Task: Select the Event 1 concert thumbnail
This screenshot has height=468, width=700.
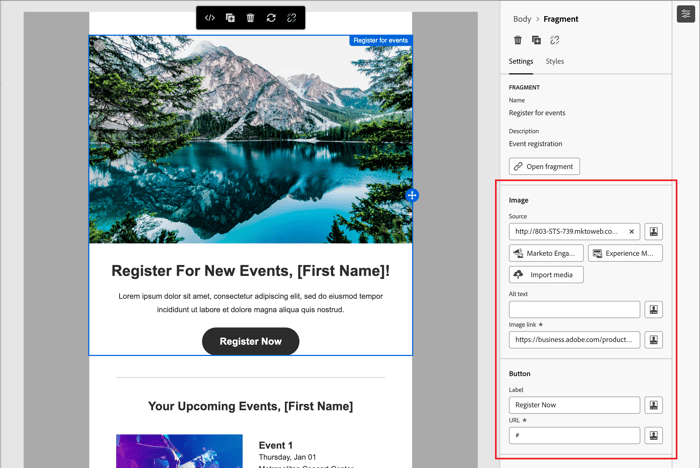Action: [x=179, y=451]
